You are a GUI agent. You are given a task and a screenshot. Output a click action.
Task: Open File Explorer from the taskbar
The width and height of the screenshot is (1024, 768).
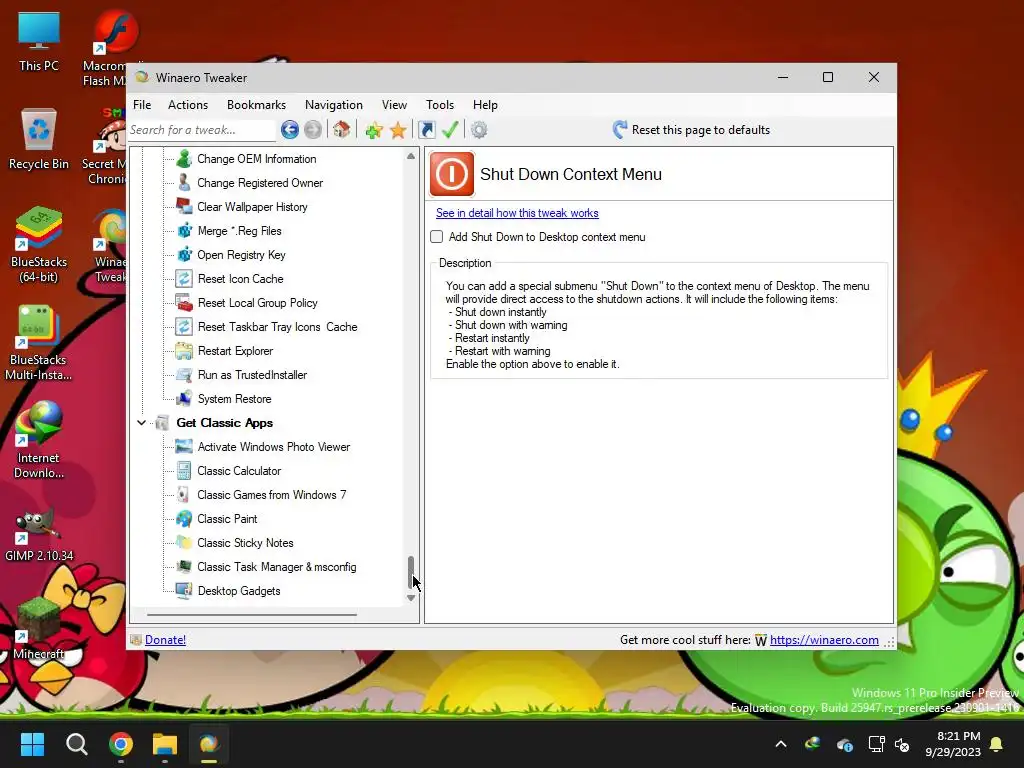[165, 744]
